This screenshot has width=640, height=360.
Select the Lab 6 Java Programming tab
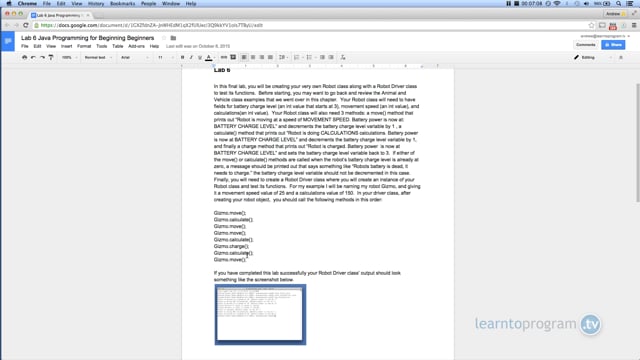pos(60,15)
